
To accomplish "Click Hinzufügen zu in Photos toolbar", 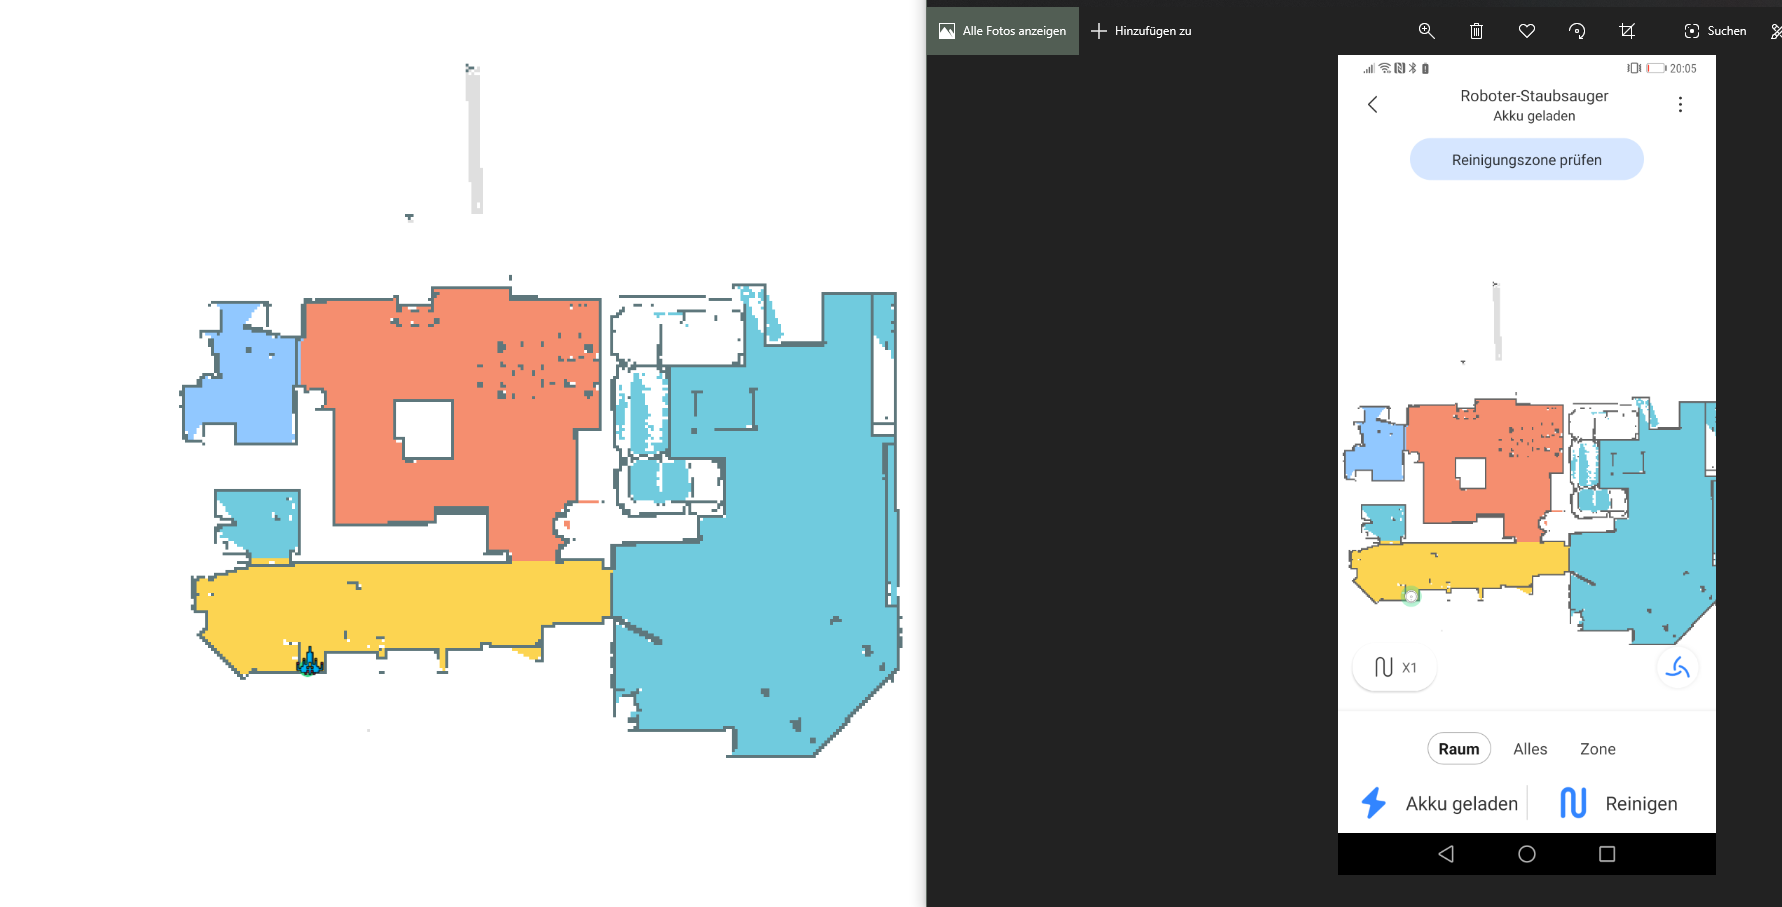I will [1141, 31].
